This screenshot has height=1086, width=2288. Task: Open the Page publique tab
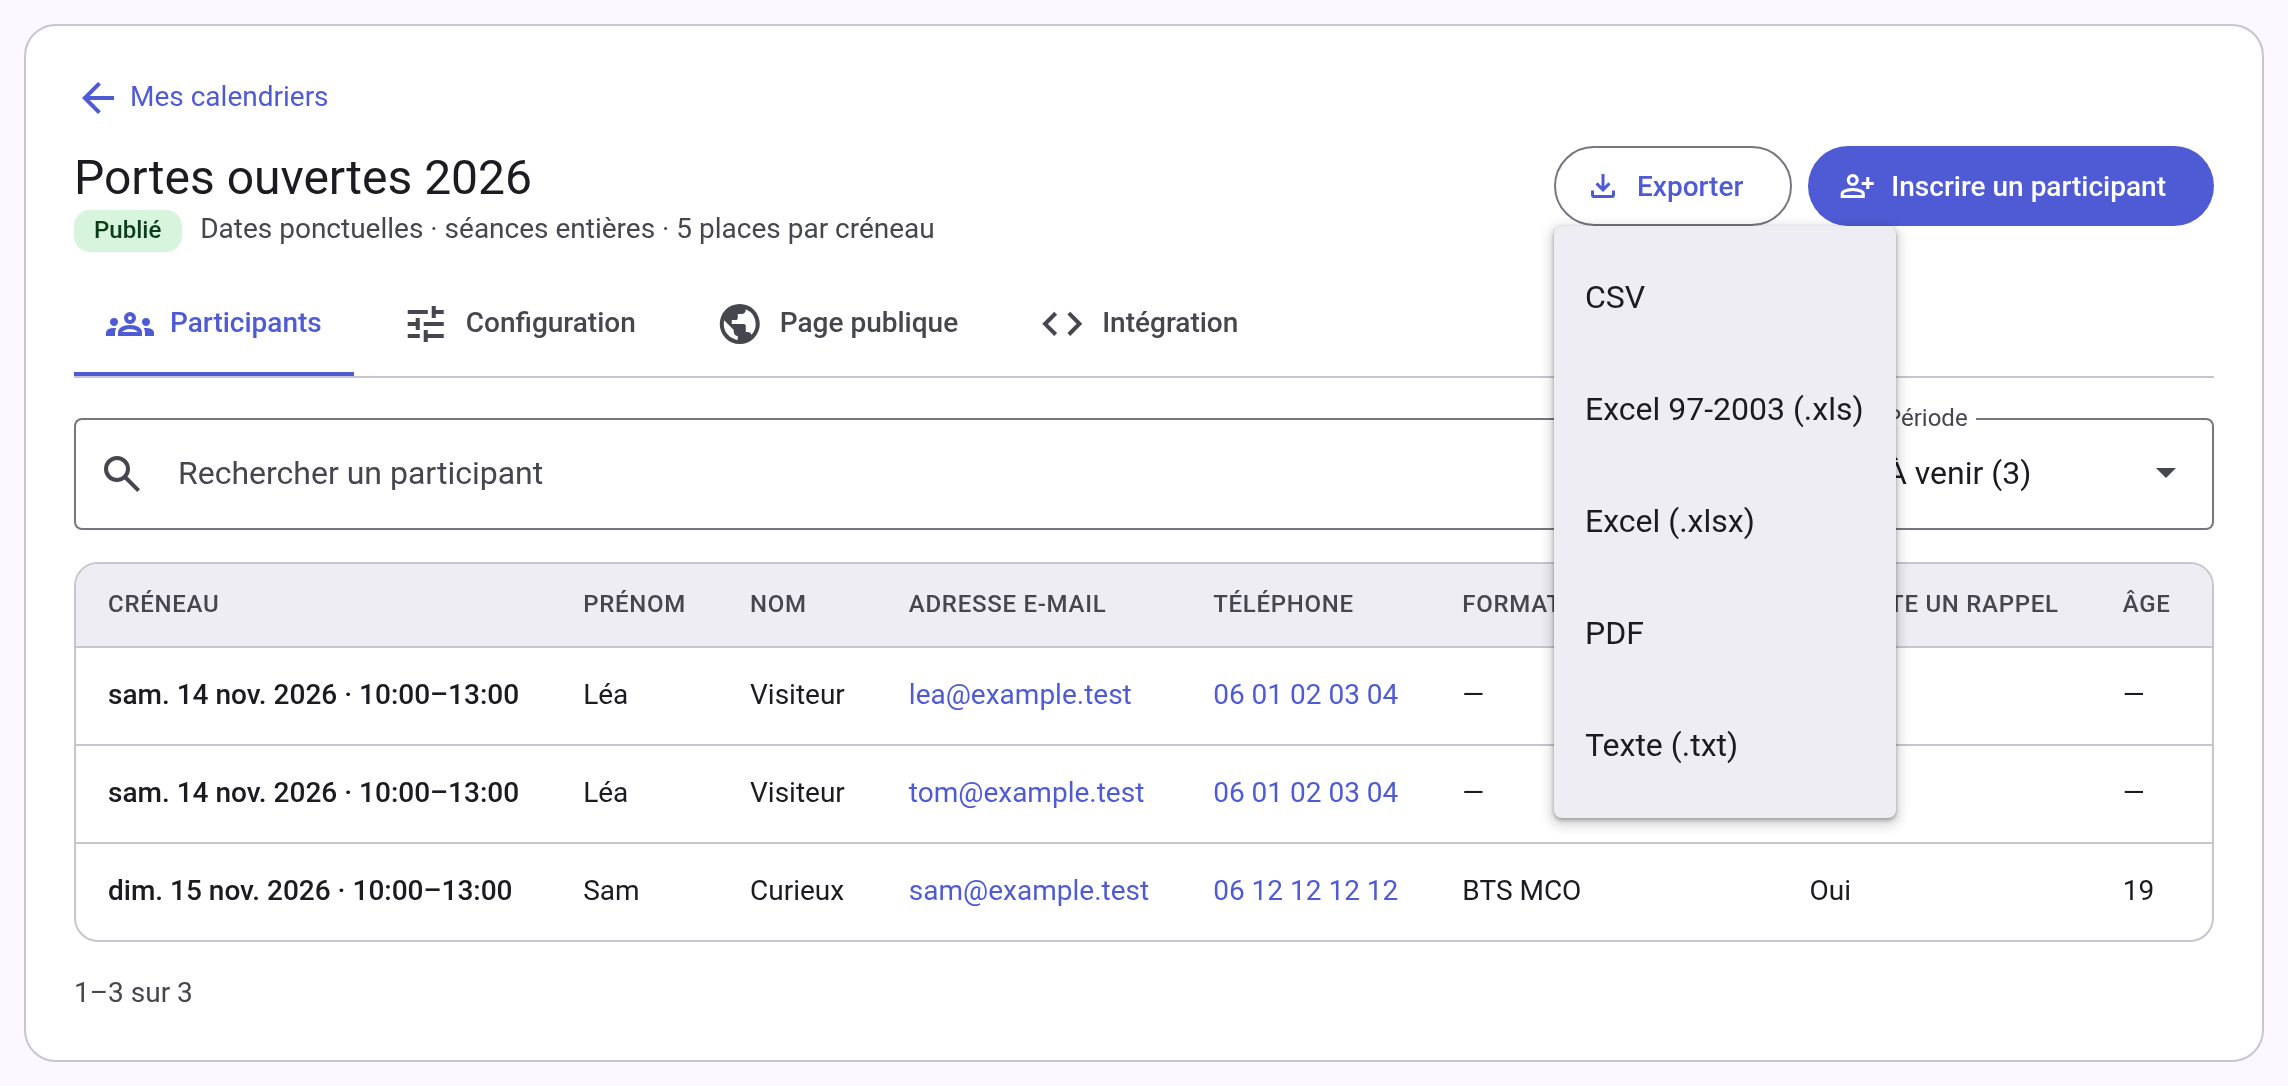[x=838, y=324]
